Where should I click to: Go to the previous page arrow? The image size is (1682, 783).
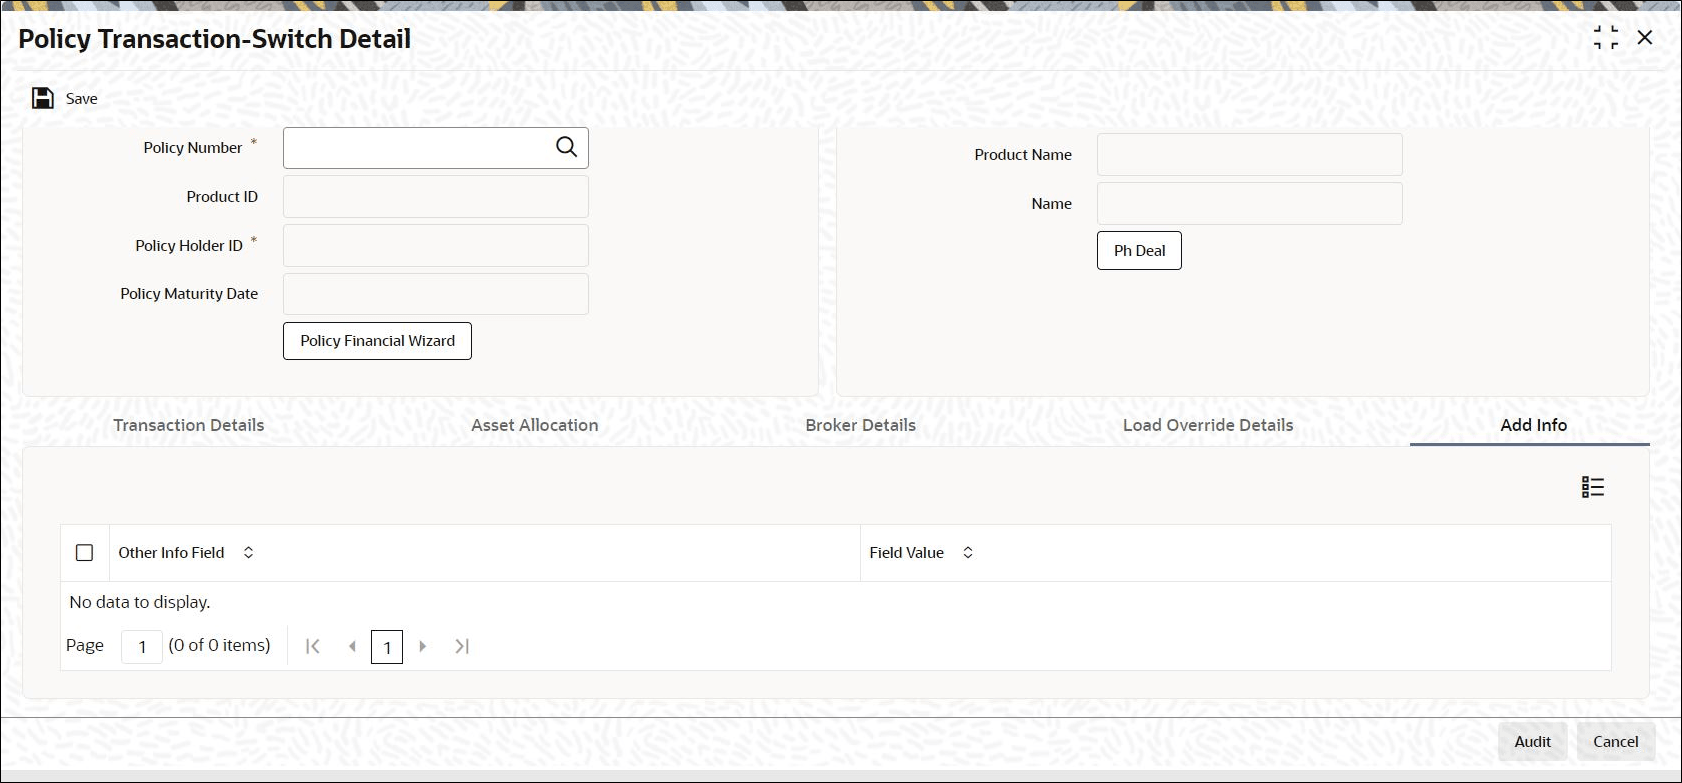tap(352, 646)
